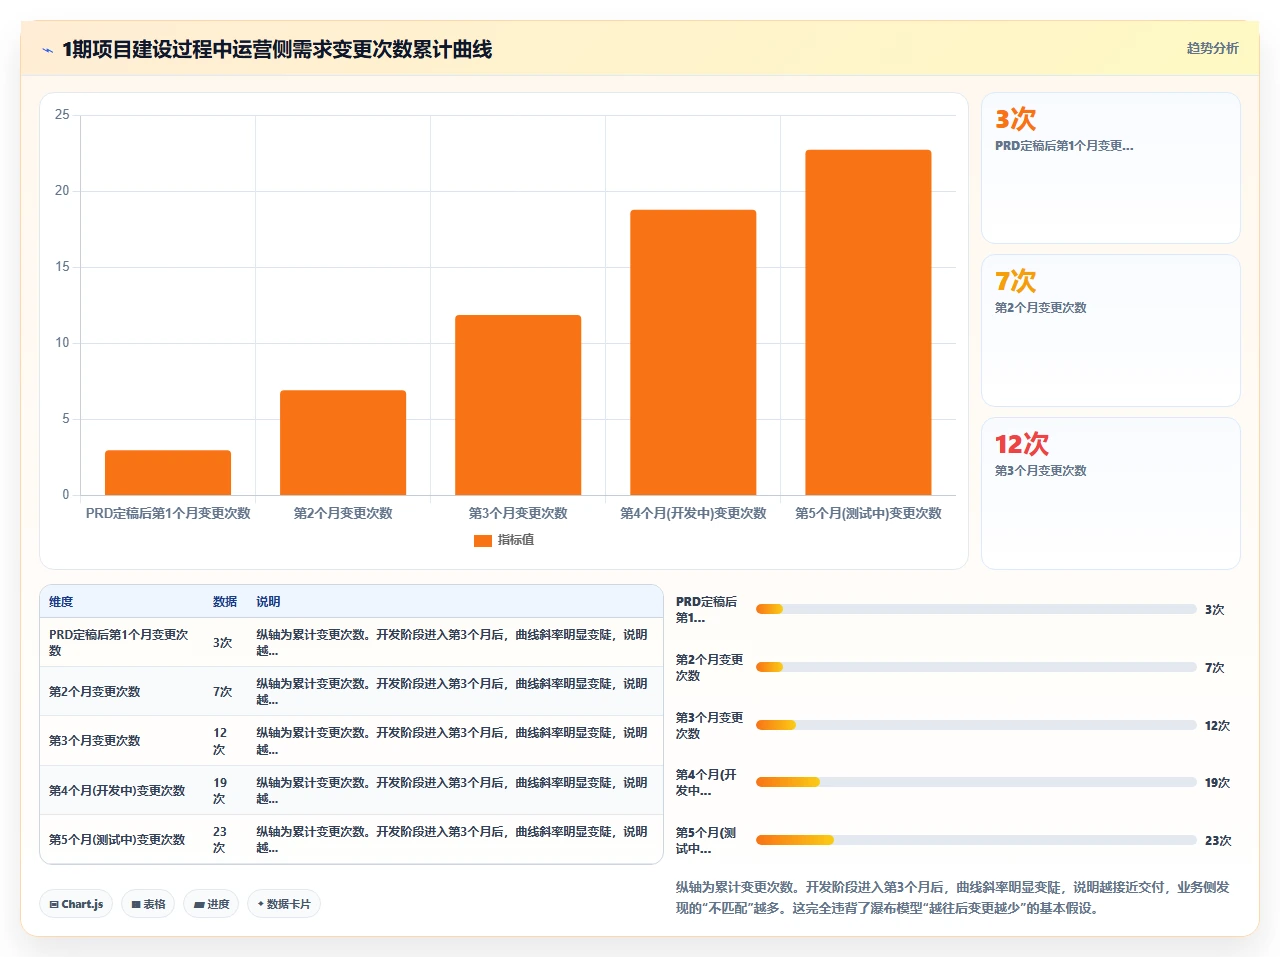This screenshot has height=957, width=1280.
Task: Select table row 第5个月(测试中)变更次数
Action: (x=351, y=839)
